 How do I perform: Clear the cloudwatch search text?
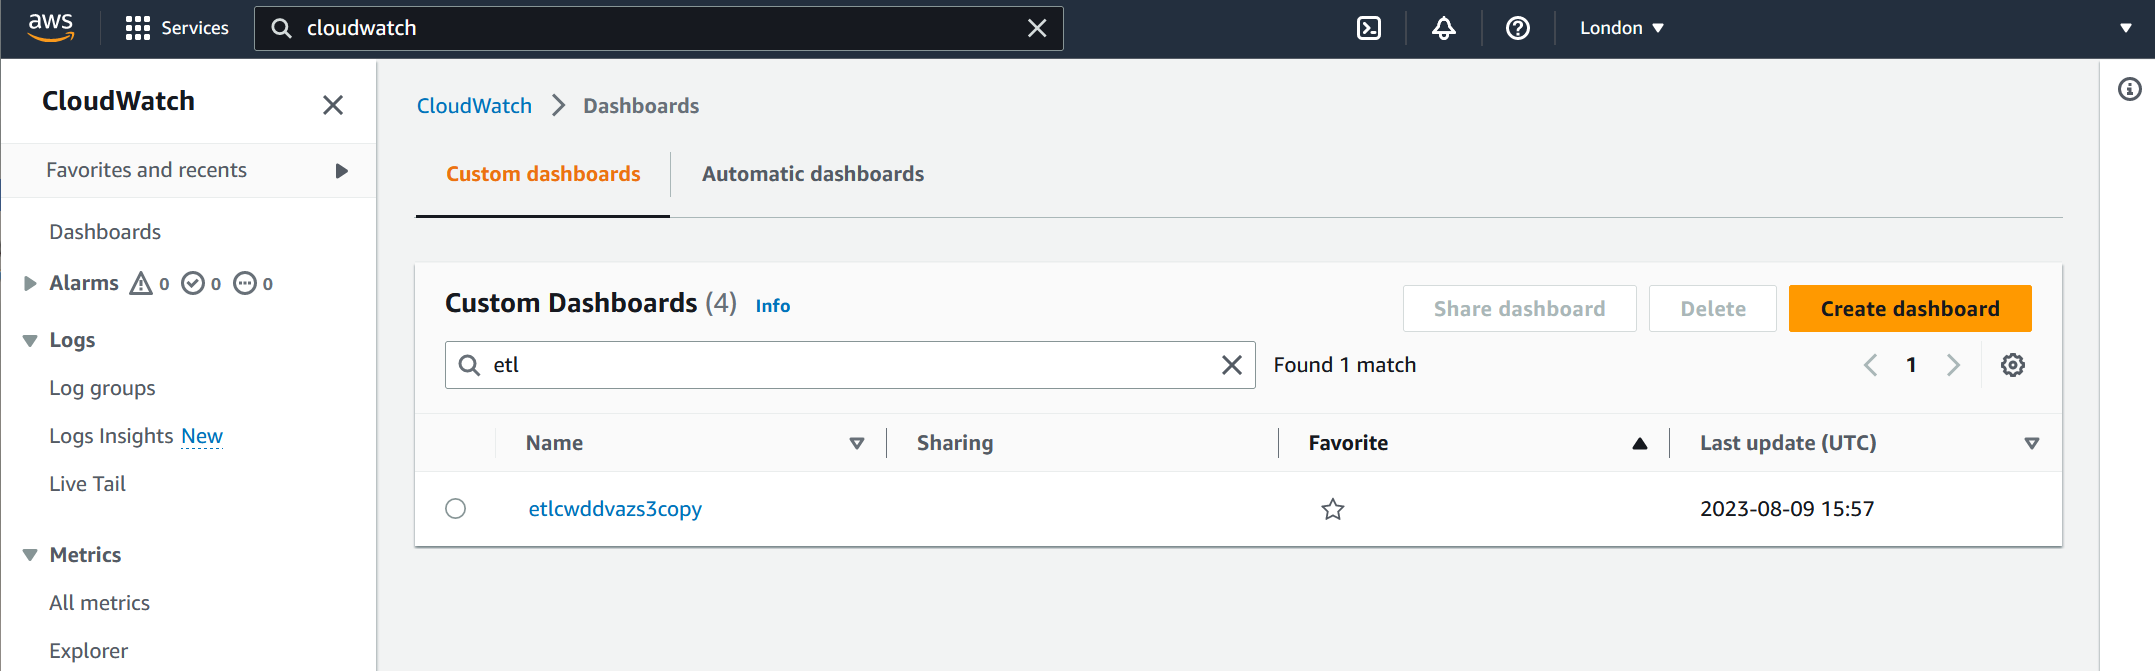pyautogui.click(x=1037, y=28)
